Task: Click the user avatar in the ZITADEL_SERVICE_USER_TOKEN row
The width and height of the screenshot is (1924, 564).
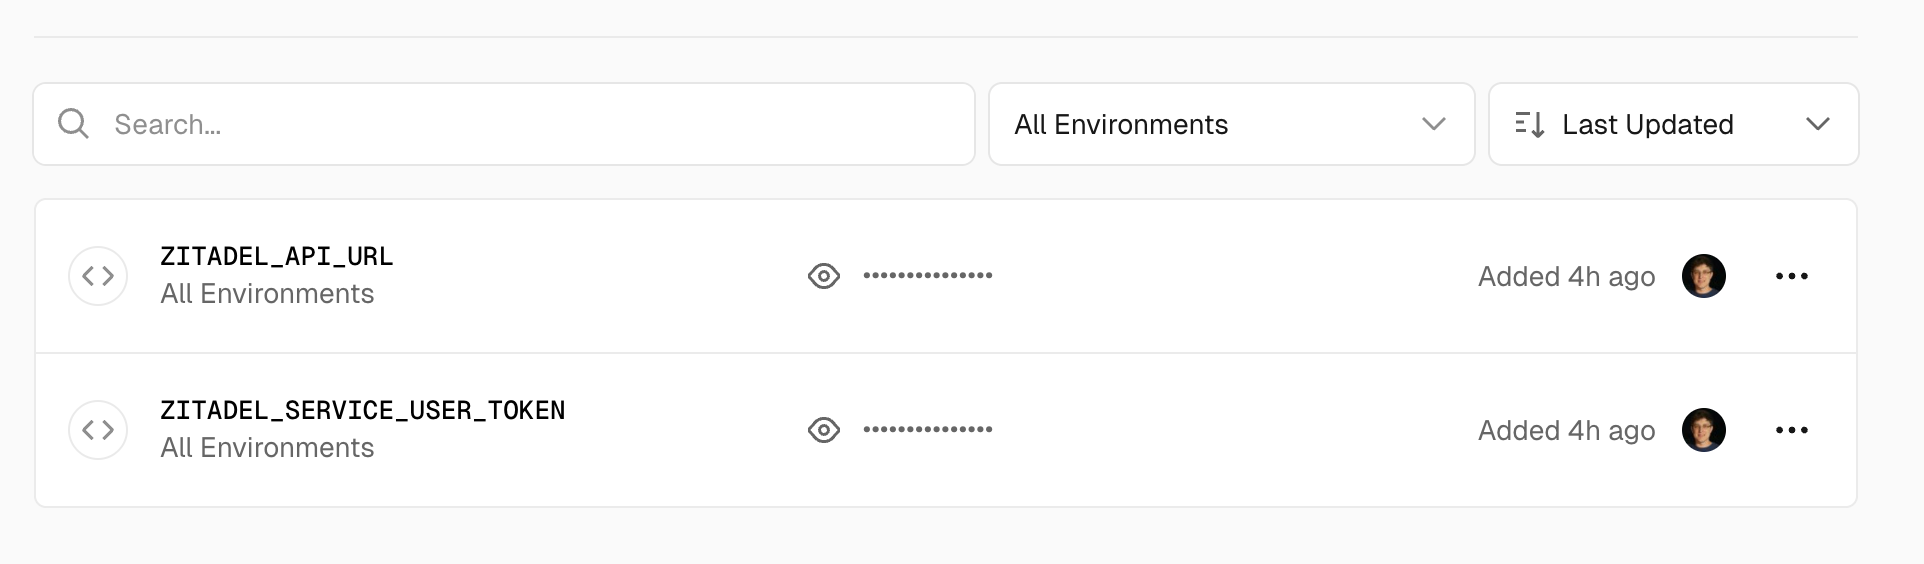Action: click(x=1704, y=430)
